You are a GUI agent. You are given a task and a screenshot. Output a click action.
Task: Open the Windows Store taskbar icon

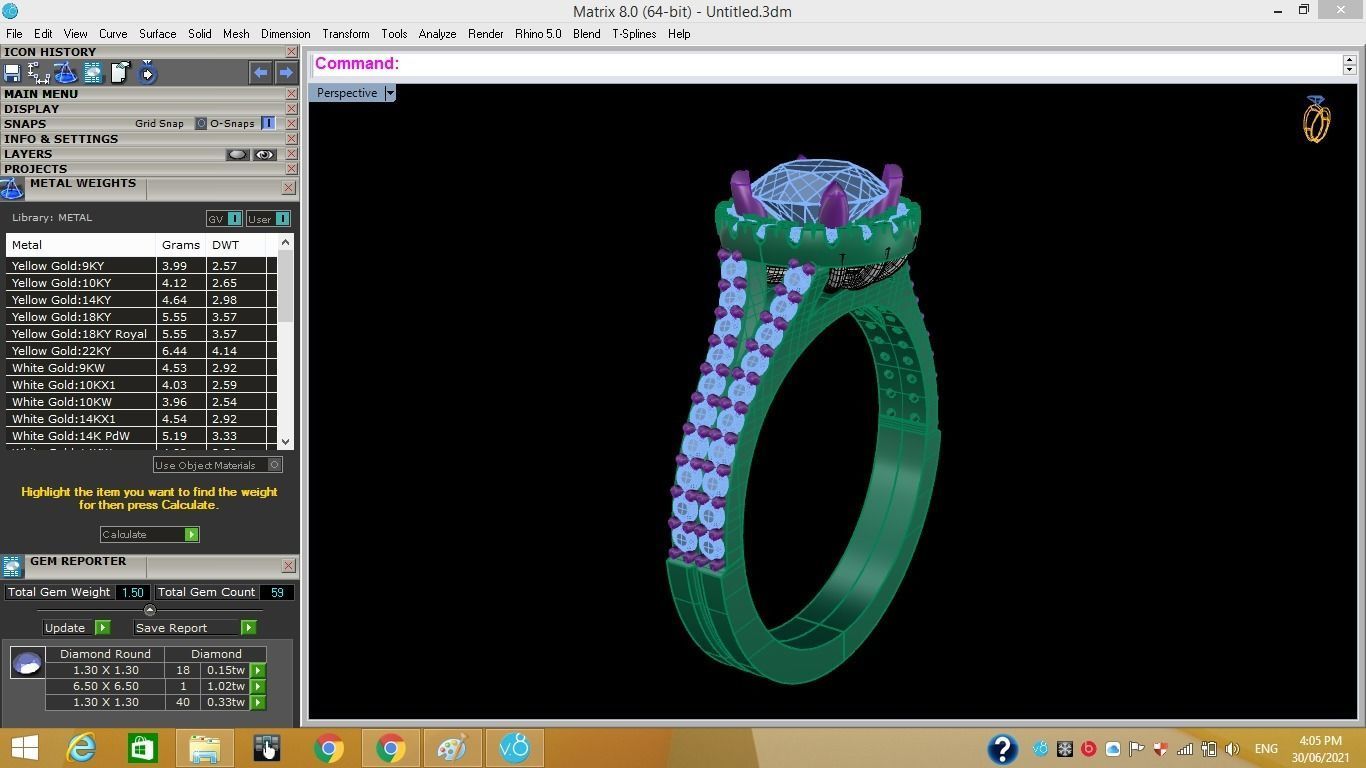142,748
